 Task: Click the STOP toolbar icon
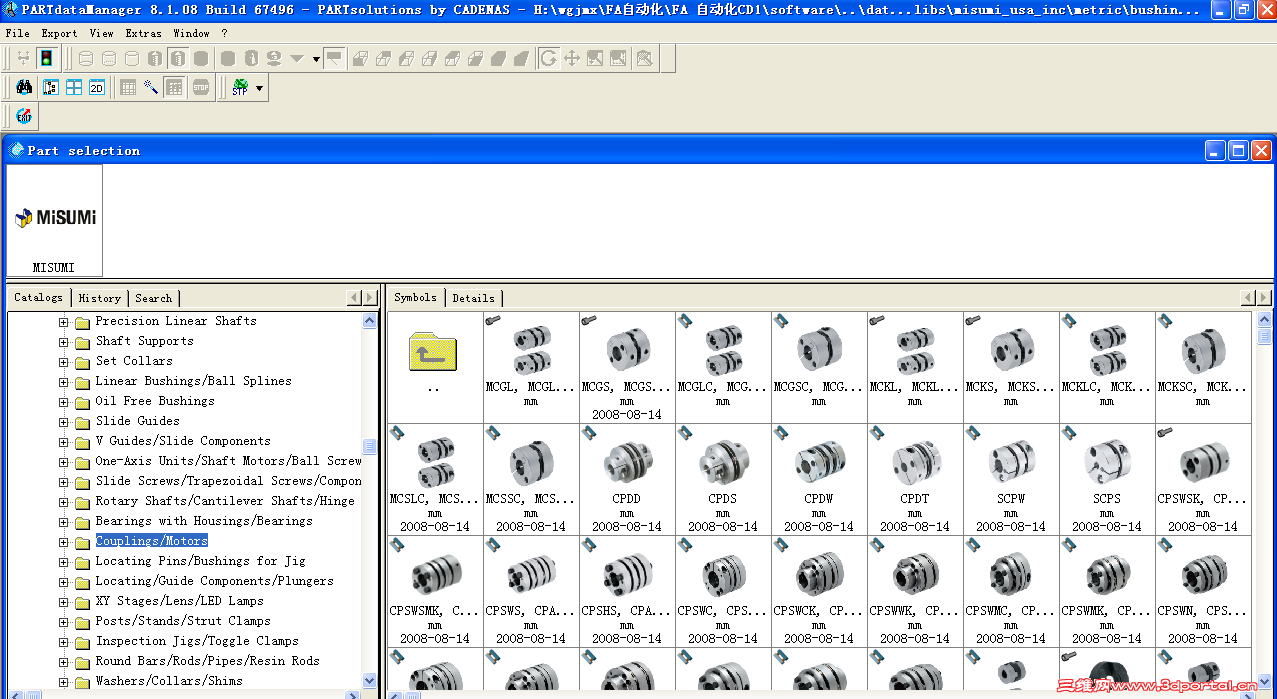click(201, 87)
